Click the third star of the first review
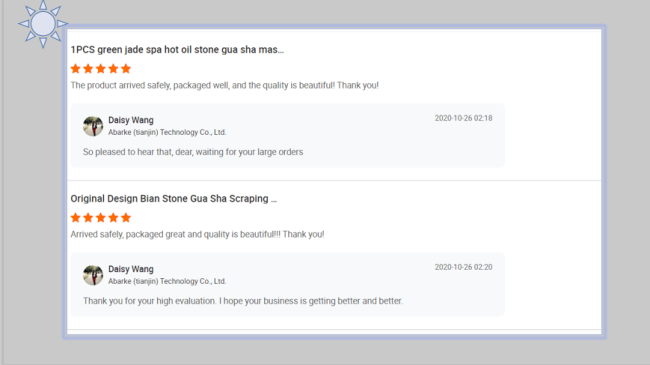The height and width of the screenshot is (365, 650). pos(101,68)
